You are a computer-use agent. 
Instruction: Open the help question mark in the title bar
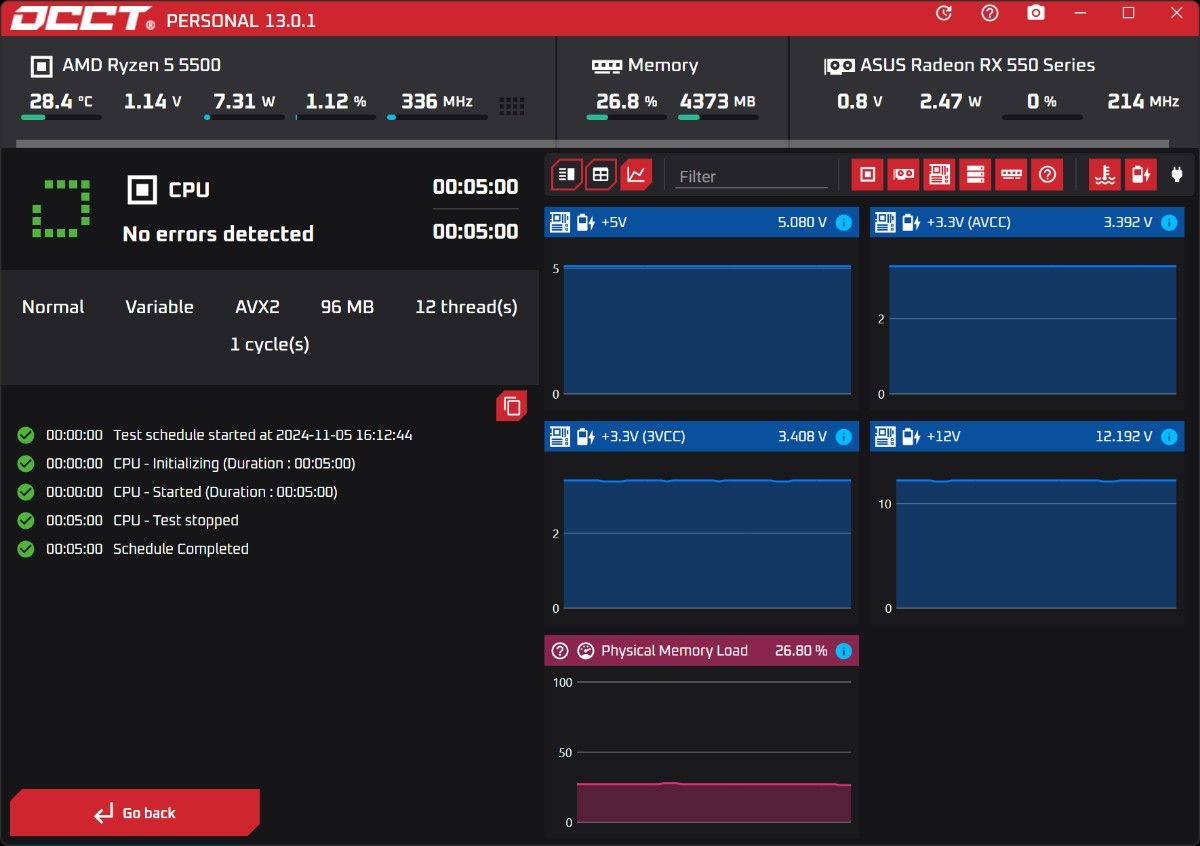pyautogui.click(x=990, y=13)
